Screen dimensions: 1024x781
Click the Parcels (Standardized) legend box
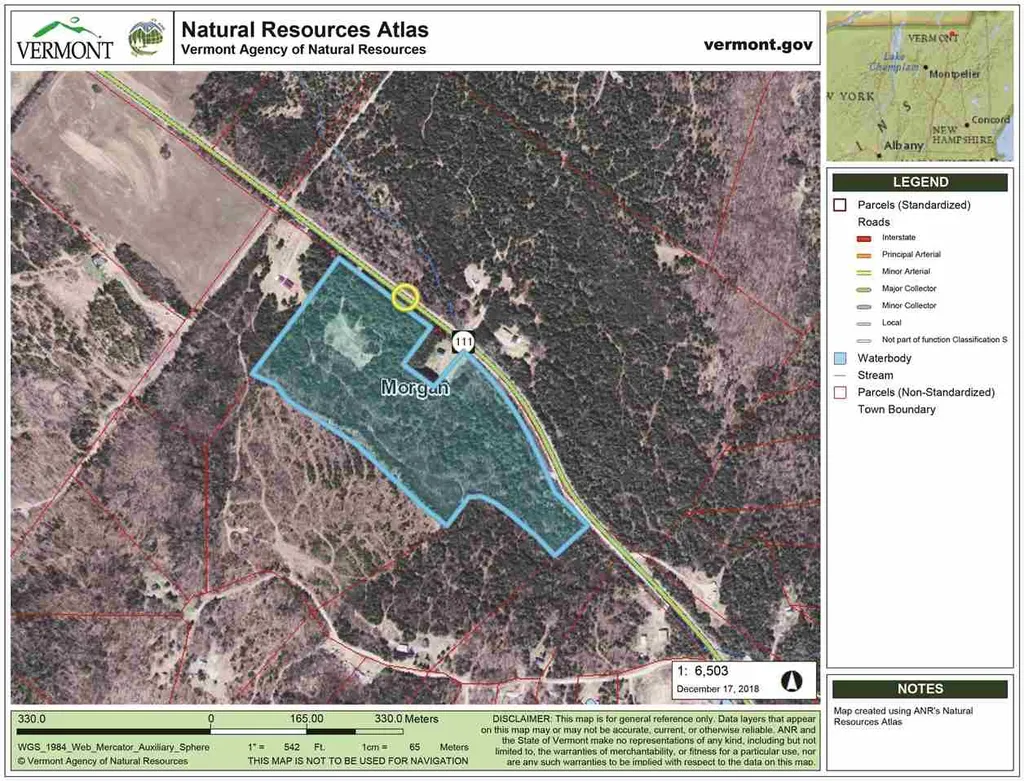840,205
